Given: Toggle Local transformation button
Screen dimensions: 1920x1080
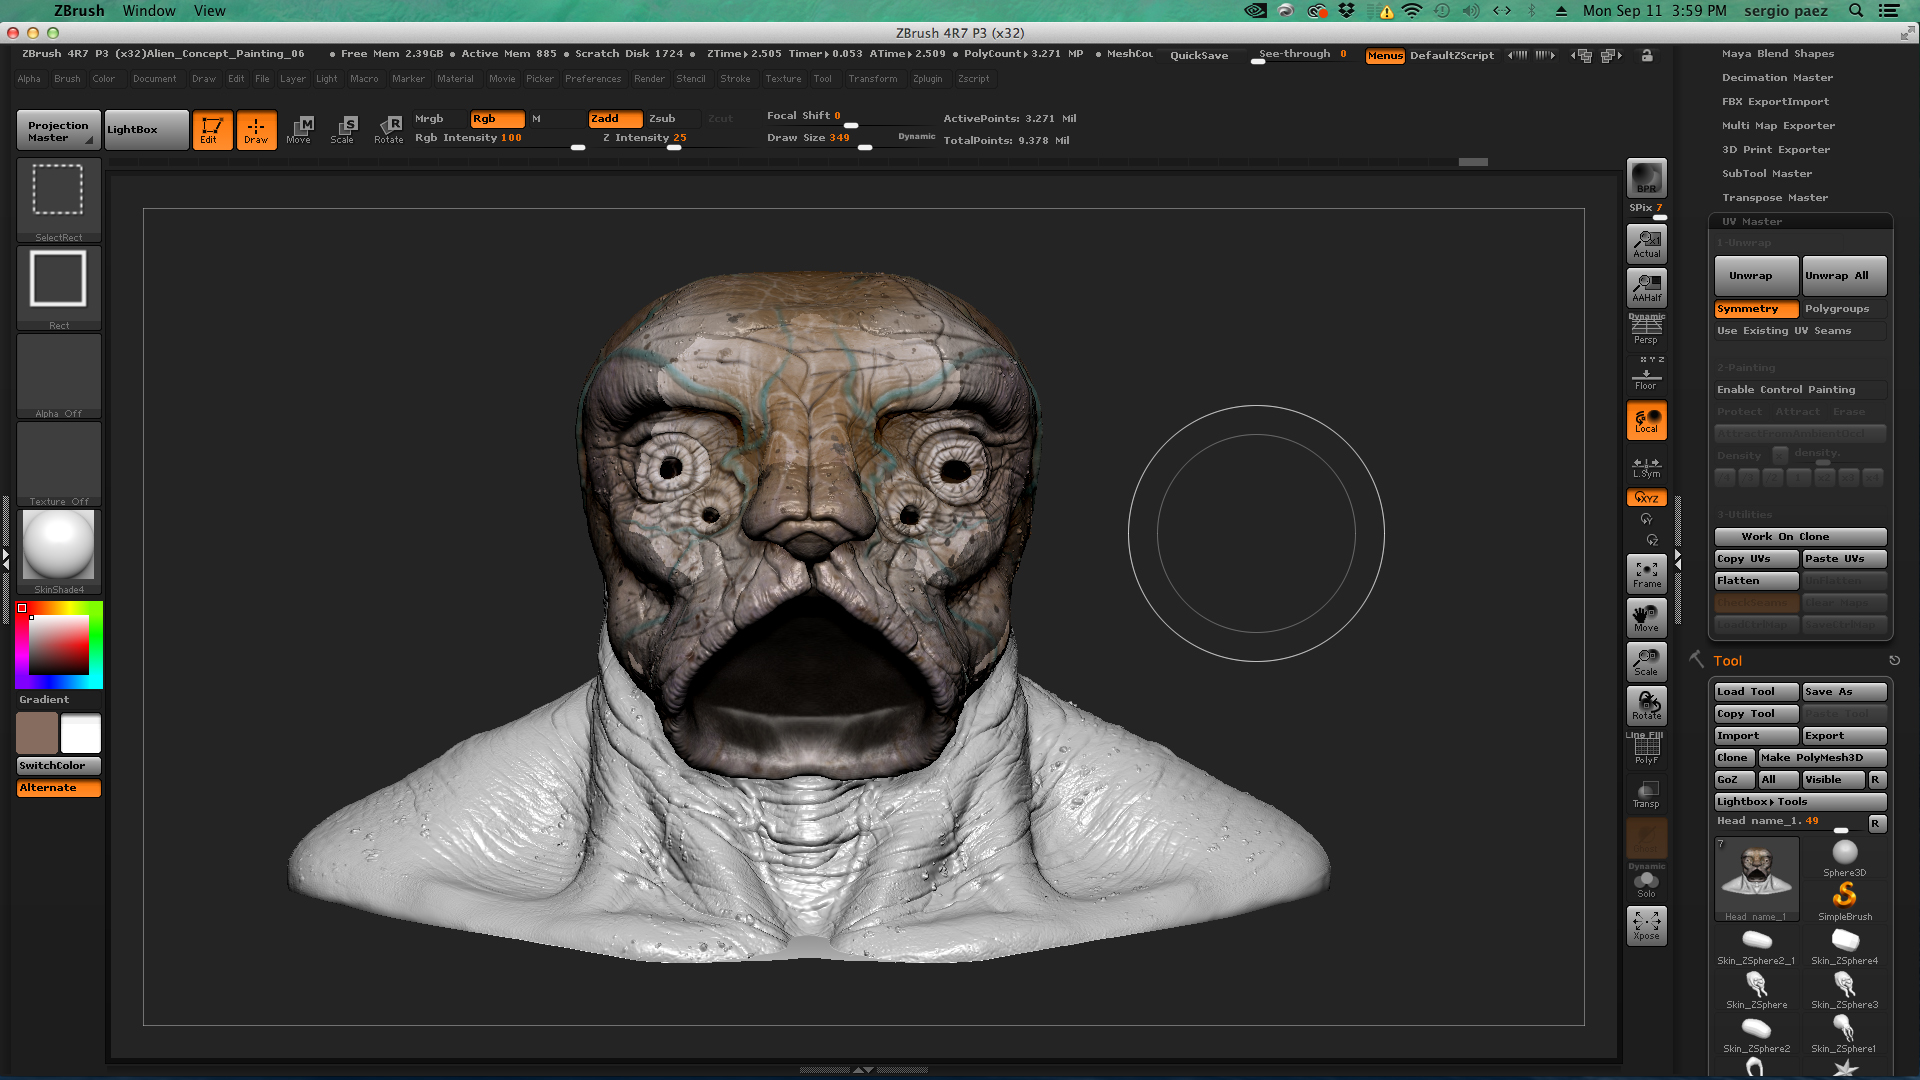Looking at the screenshot, I should point(1646,420).
